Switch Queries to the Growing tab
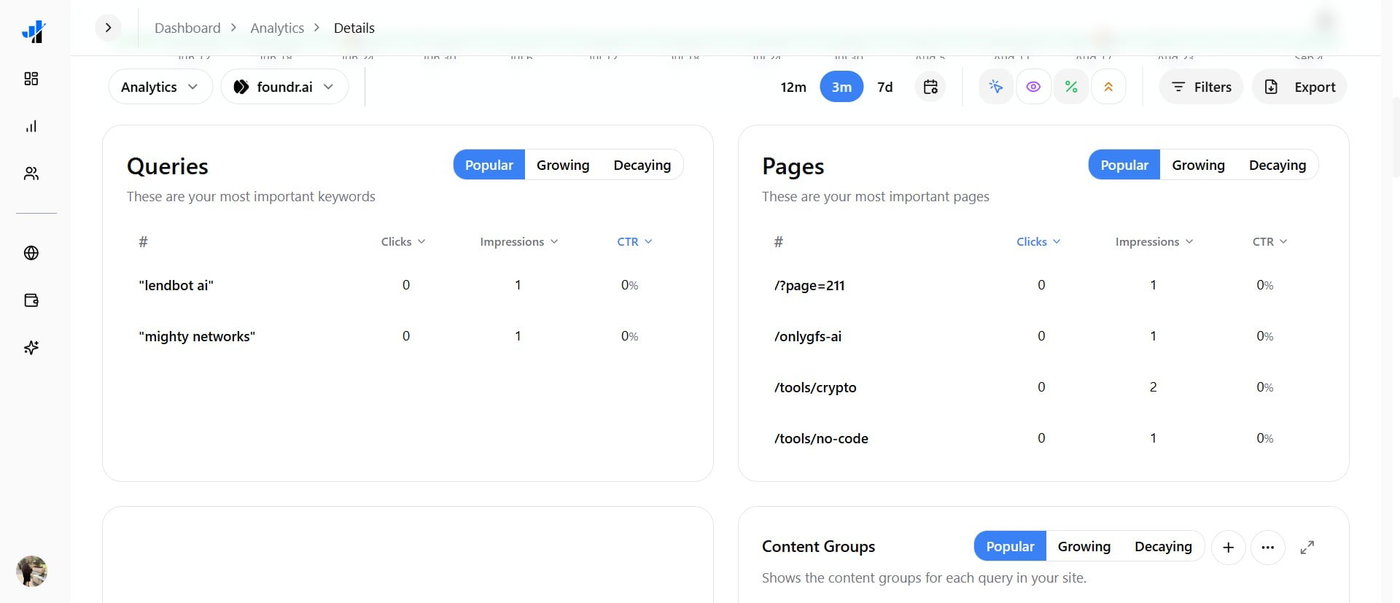This screenshot has height=603, width=1400. (563, 165)
